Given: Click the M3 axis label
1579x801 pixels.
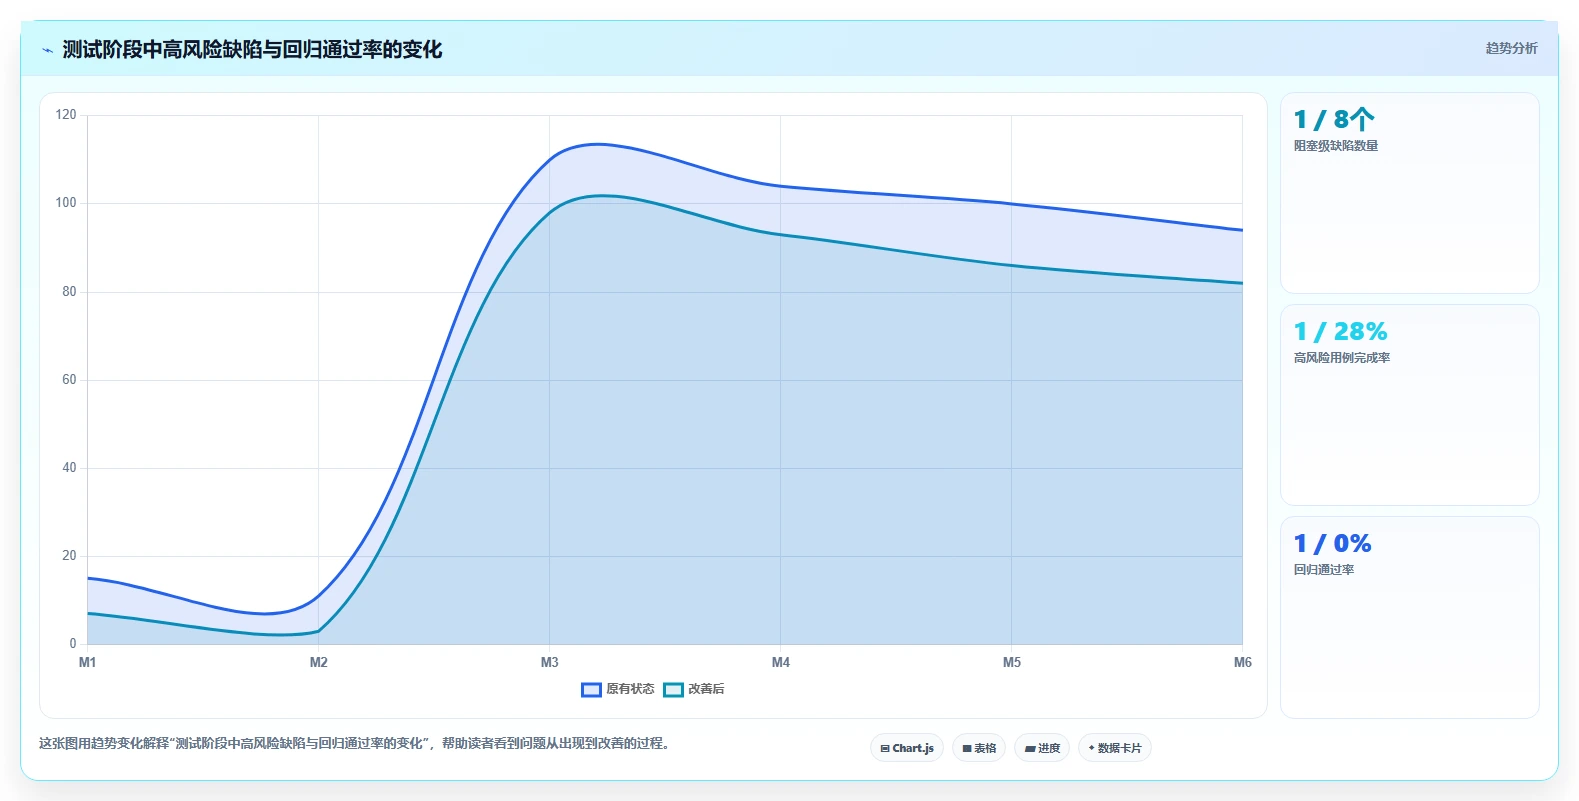Looking at the screenshot, I should click(550, 662).
